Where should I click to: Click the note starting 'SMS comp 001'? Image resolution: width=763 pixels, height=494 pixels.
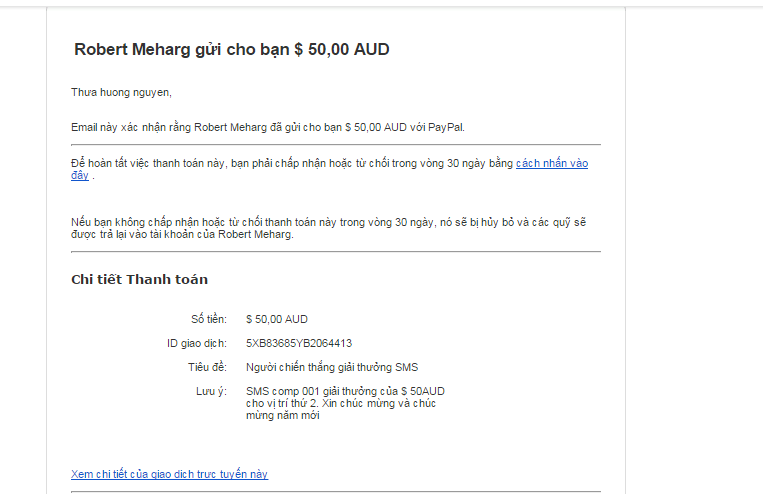[345, 391]
